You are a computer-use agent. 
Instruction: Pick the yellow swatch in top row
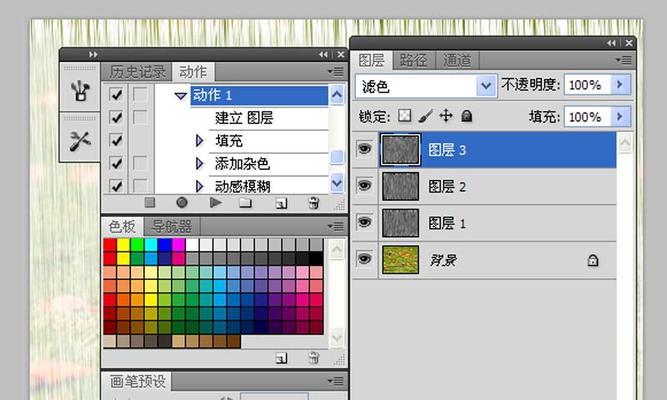[x=123, y=245]
